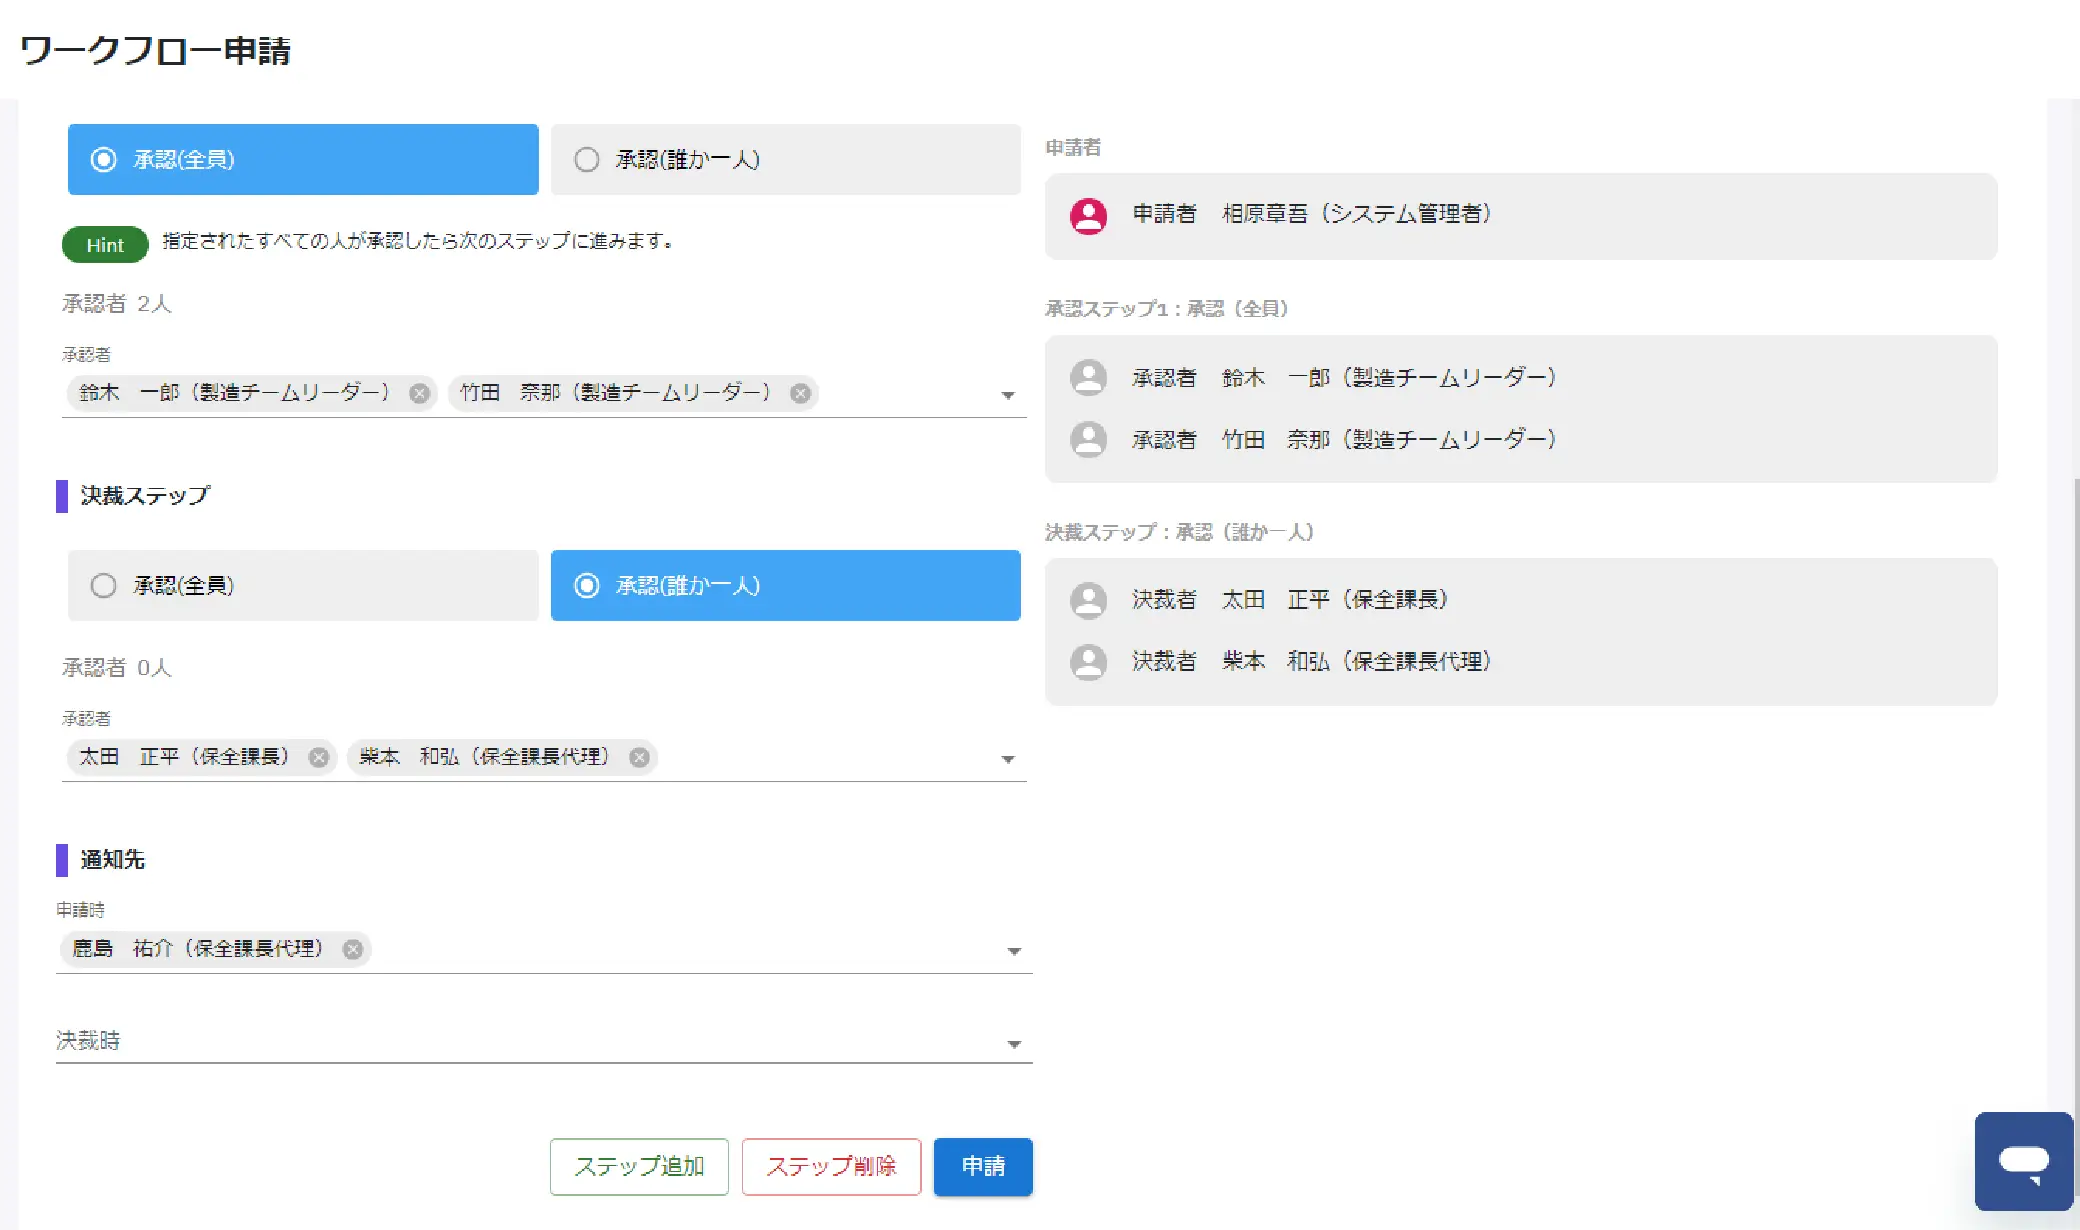Expand the decision step 承認者 dropdown arrow
Image resolution: width=2080 pixels, height=1230 pixels.
(1008, 760)
